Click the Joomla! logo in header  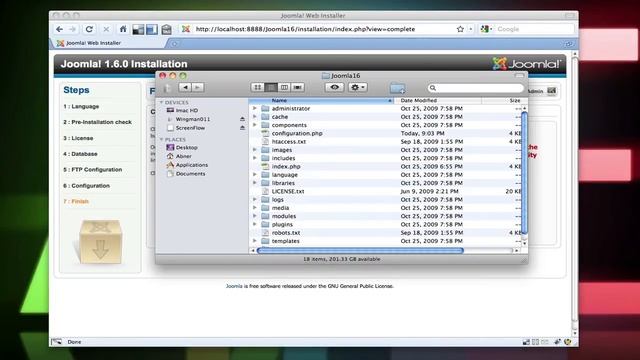tap(527, 64)
